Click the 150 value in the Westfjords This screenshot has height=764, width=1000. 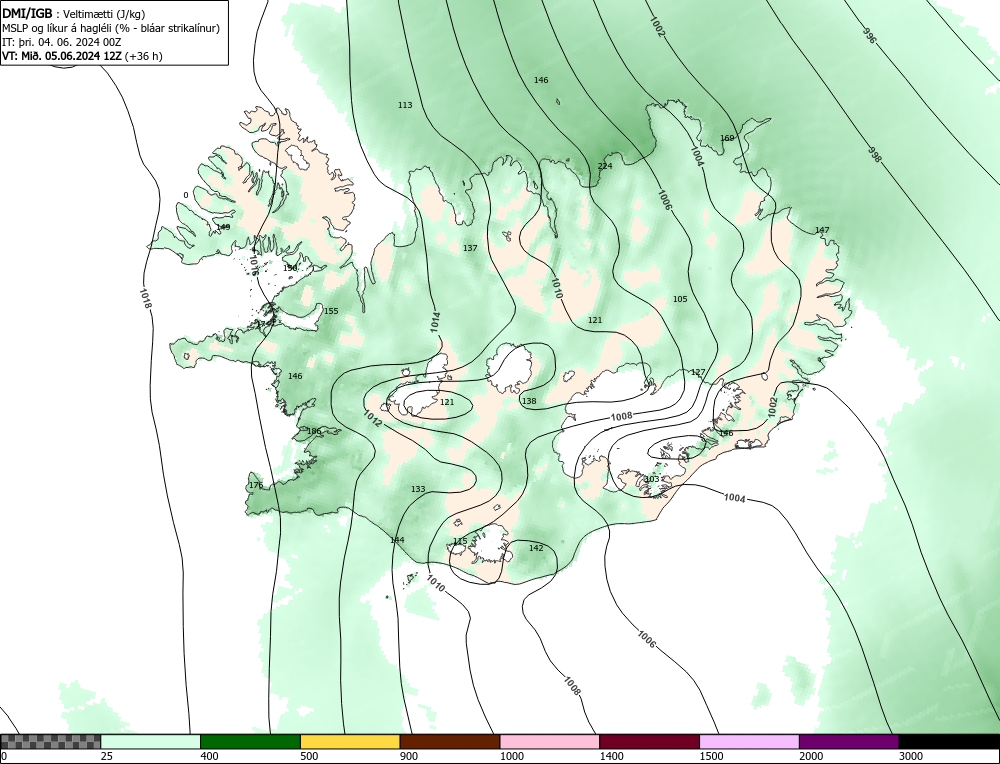tap(290, 268)
